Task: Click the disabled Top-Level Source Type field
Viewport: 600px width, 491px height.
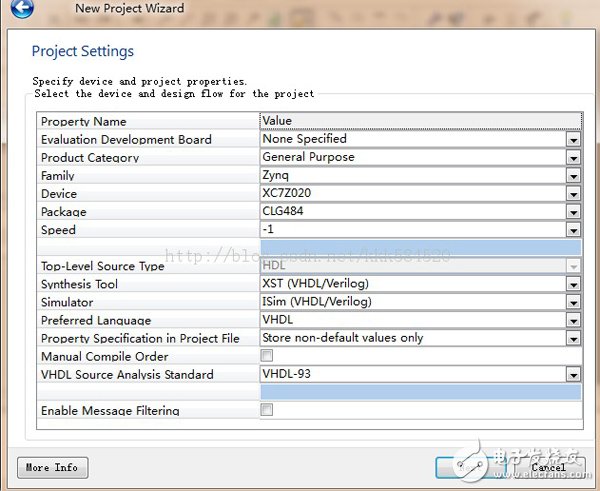Action: (412, 266)
